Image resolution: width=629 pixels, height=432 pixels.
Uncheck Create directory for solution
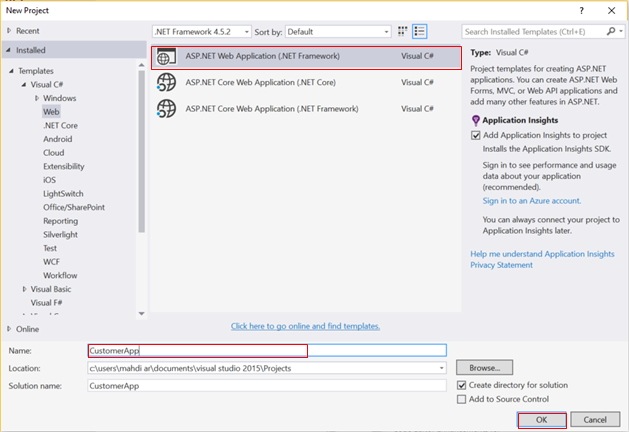coord(462,385)
